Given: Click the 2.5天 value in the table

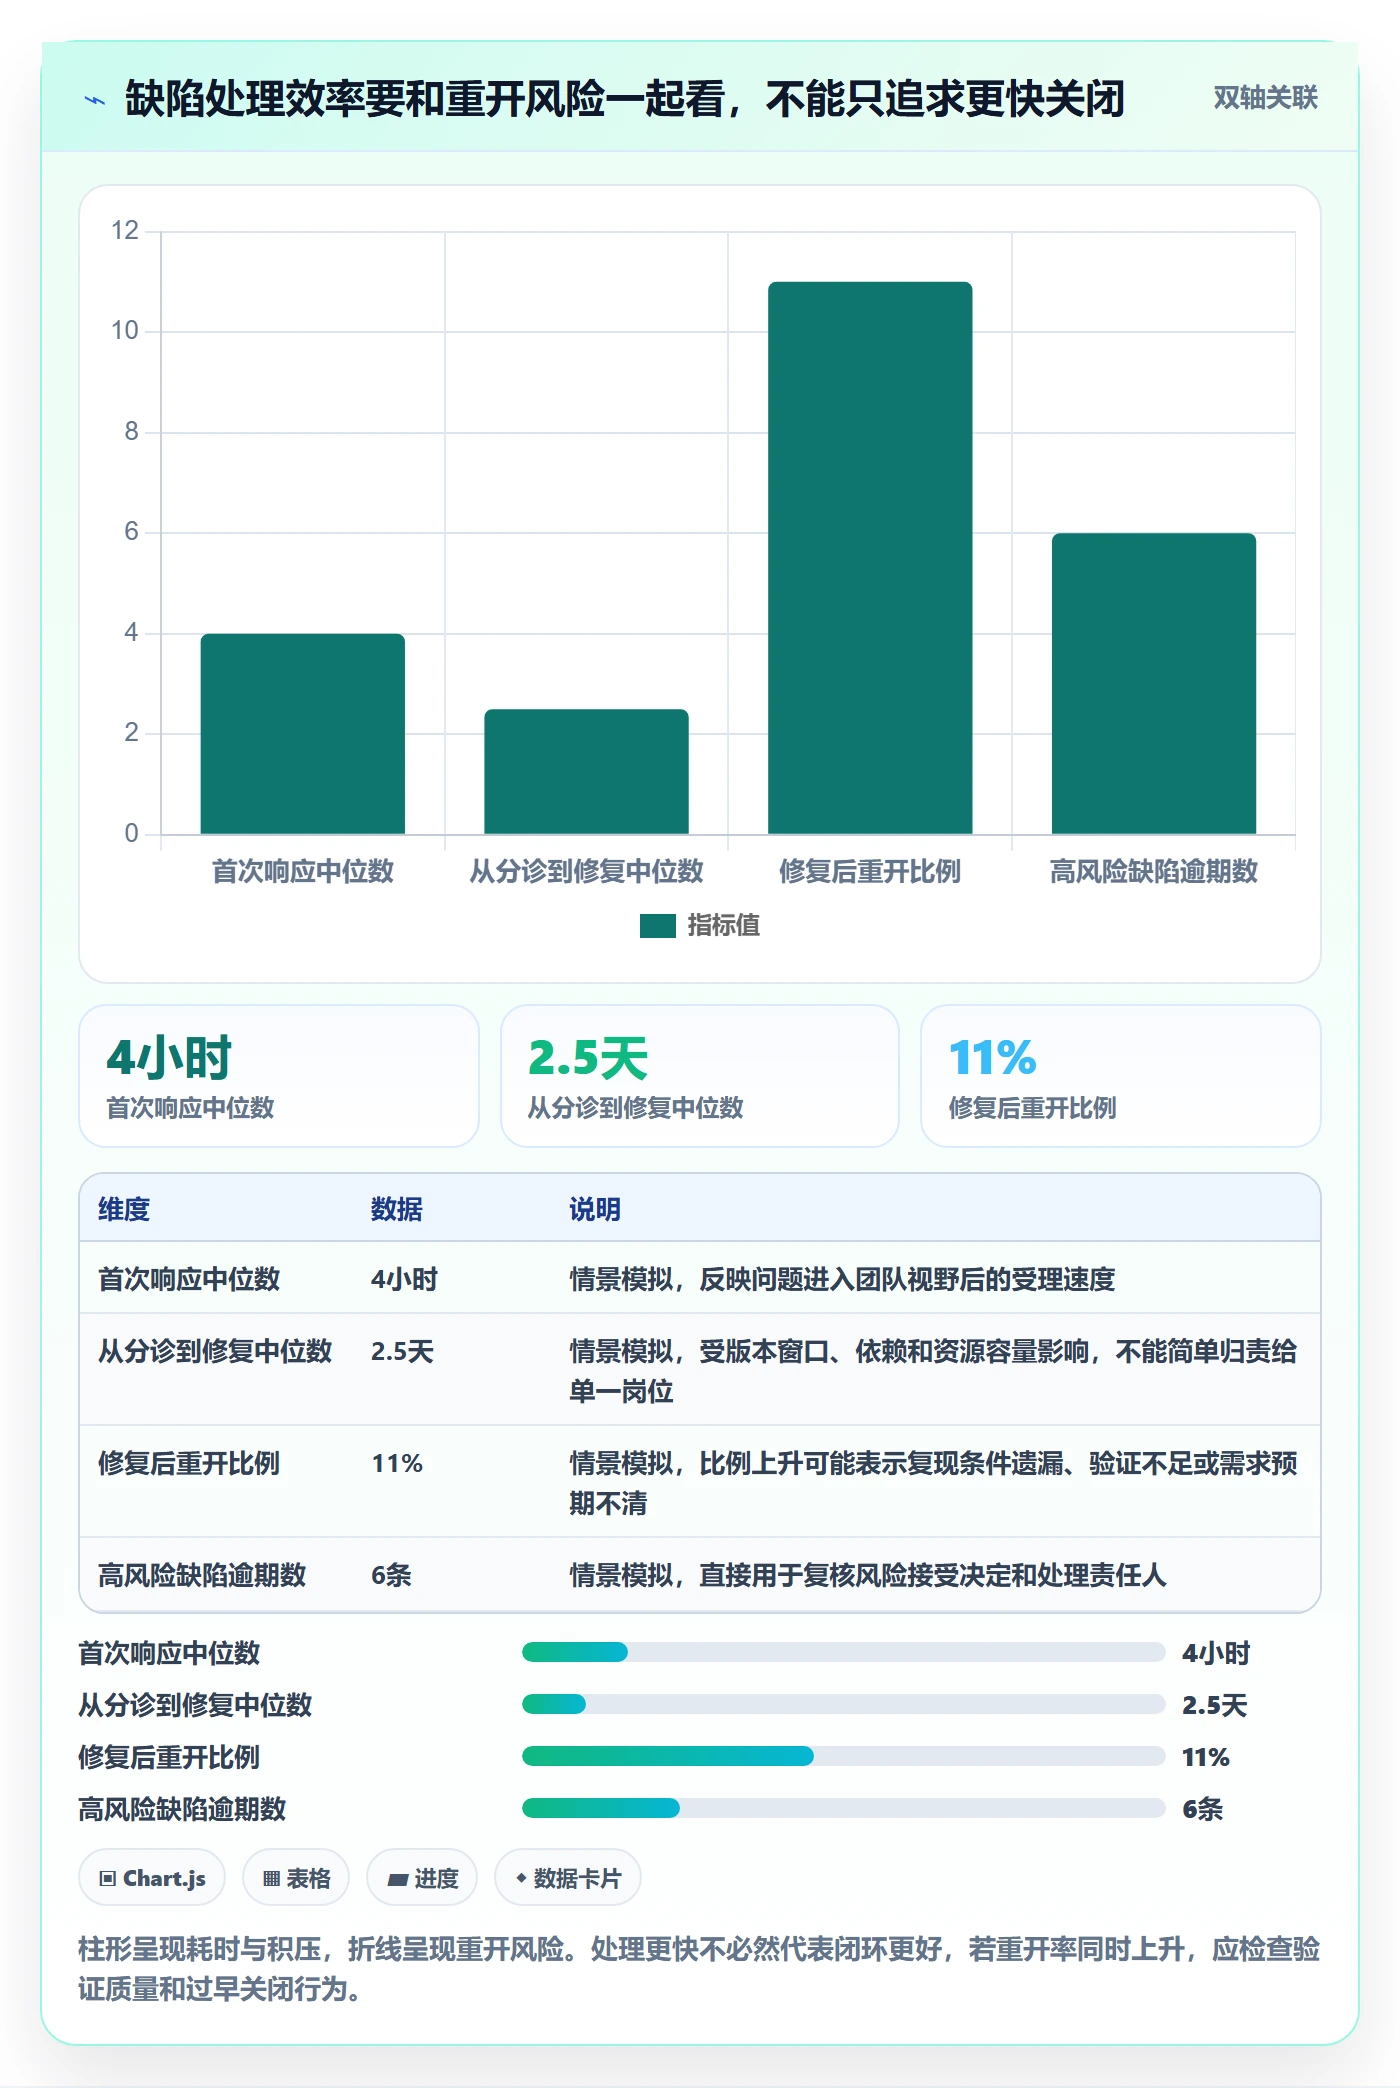Looking at the screenshot, I should pos(402,1351).
